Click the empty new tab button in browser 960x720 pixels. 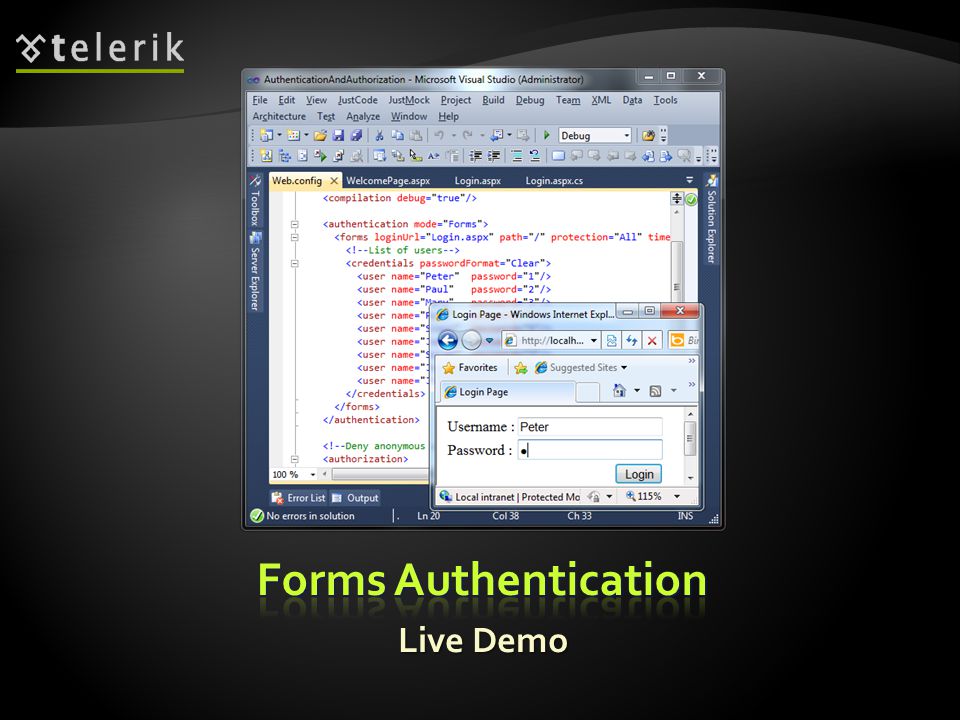[588, 392]
